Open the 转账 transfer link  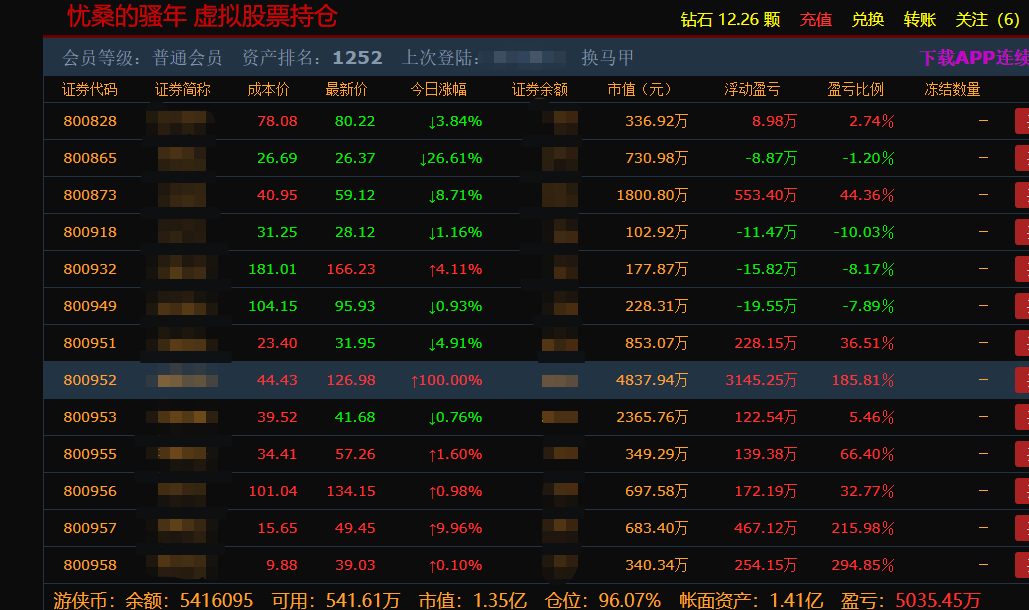coord(919,19)
